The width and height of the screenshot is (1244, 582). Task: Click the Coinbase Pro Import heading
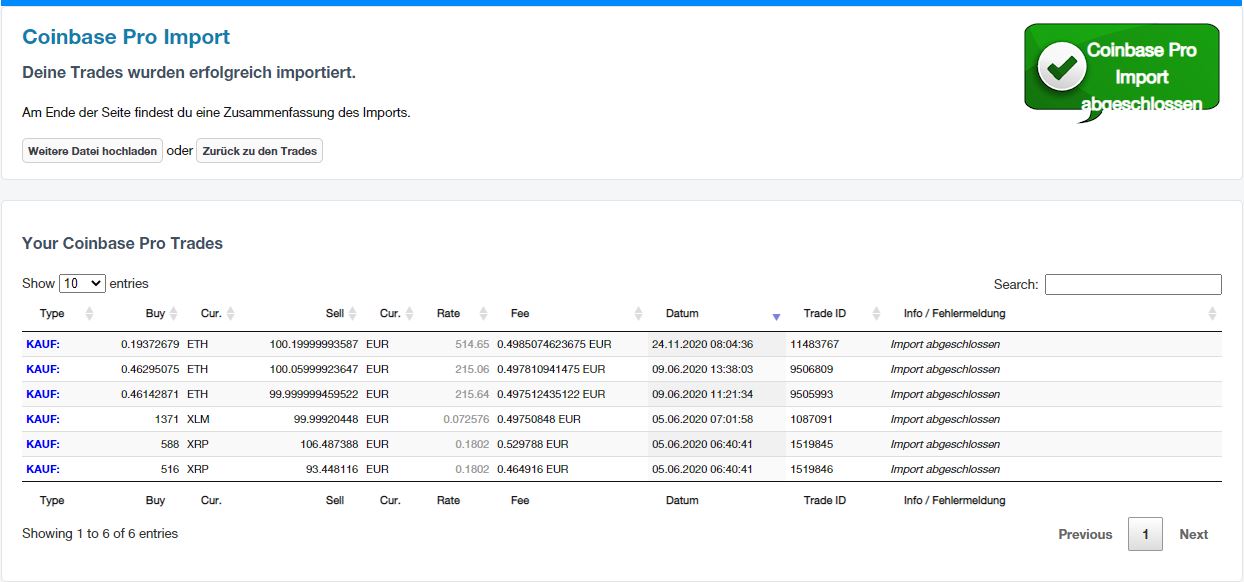pos(126,37)
